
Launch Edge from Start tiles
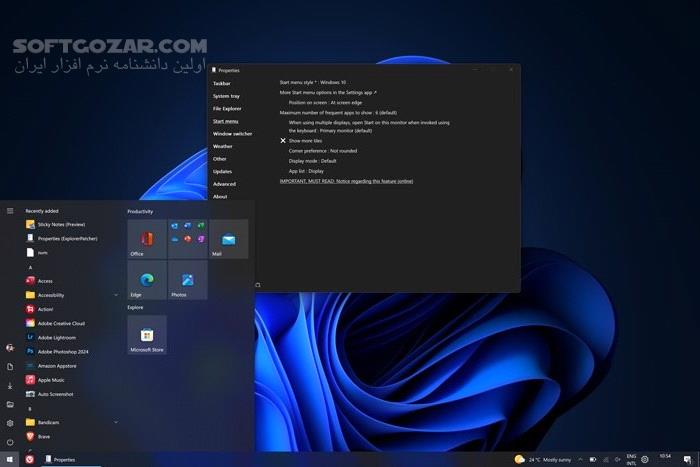pos(147,280)
